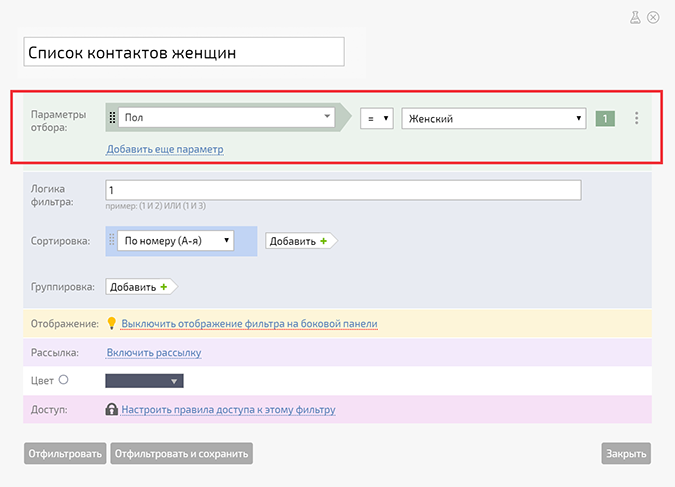Expand the Пол parameter dropdown
Image resolution: width=675 pixels, height=487 pixels.
coord(226,118)
